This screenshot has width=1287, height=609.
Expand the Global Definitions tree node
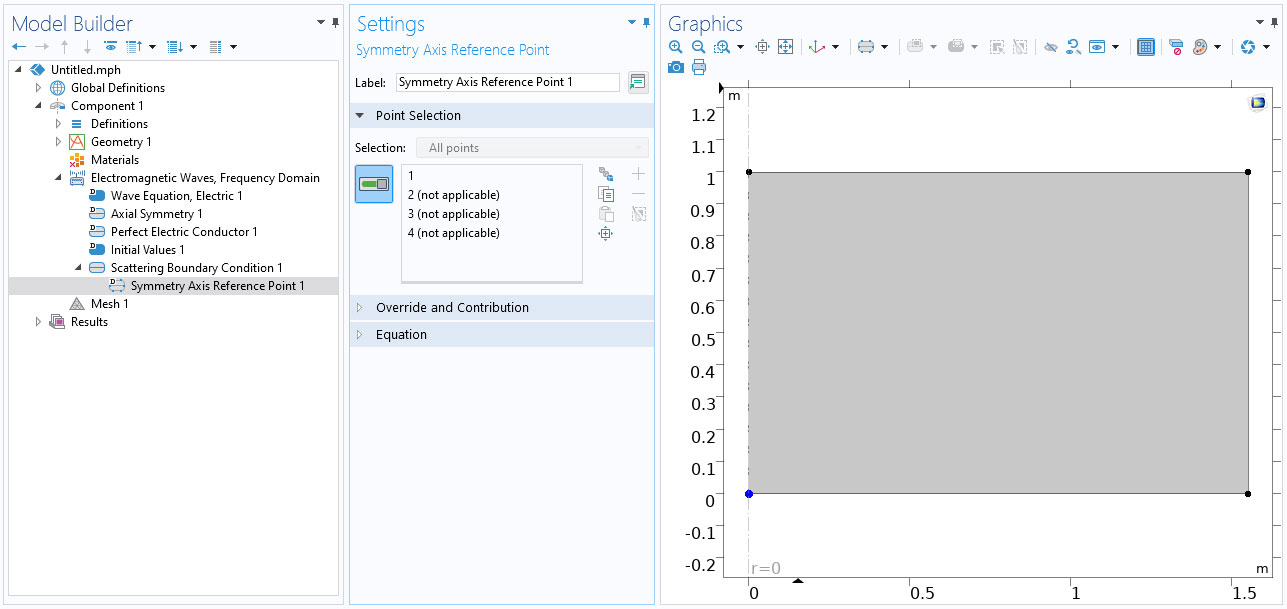(39, 88)
